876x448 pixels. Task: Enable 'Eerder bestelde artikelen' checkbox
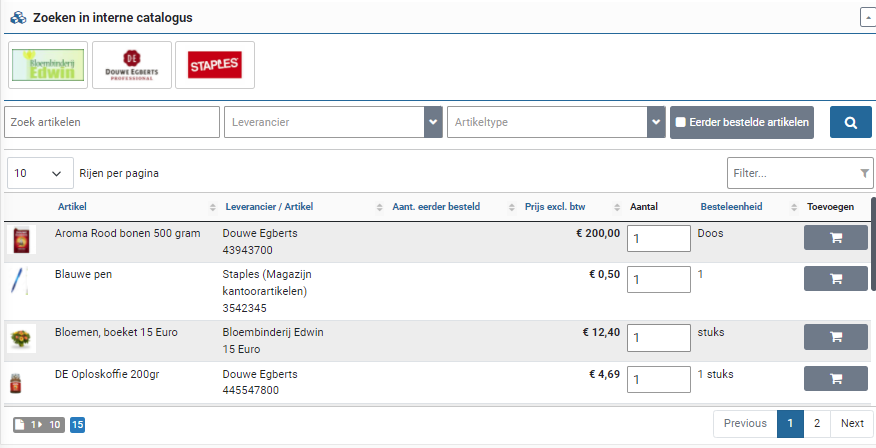[x=681, y=123]
